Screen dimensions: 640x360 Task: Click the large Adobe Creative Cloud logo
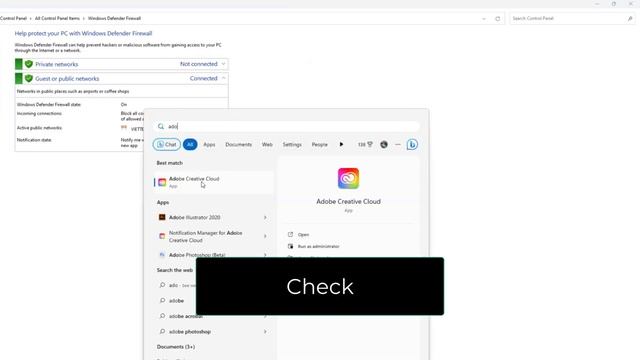(348, 178)
